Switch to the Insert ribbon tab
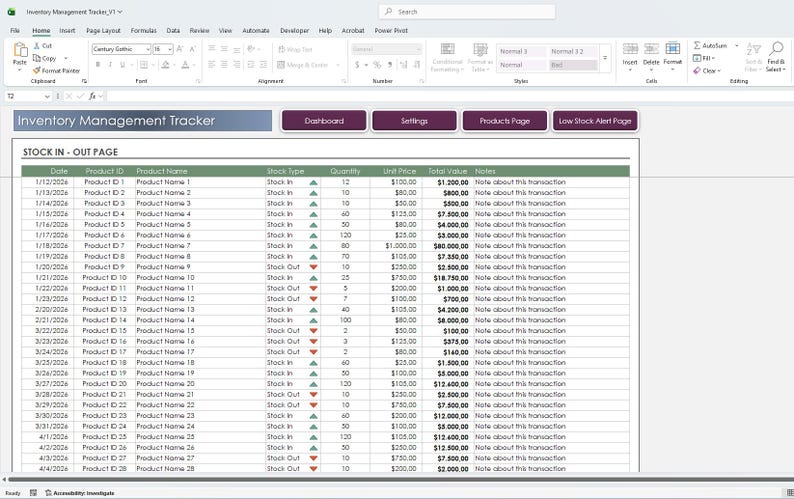This screenshot has height=499, width=794. pos(67,30)
